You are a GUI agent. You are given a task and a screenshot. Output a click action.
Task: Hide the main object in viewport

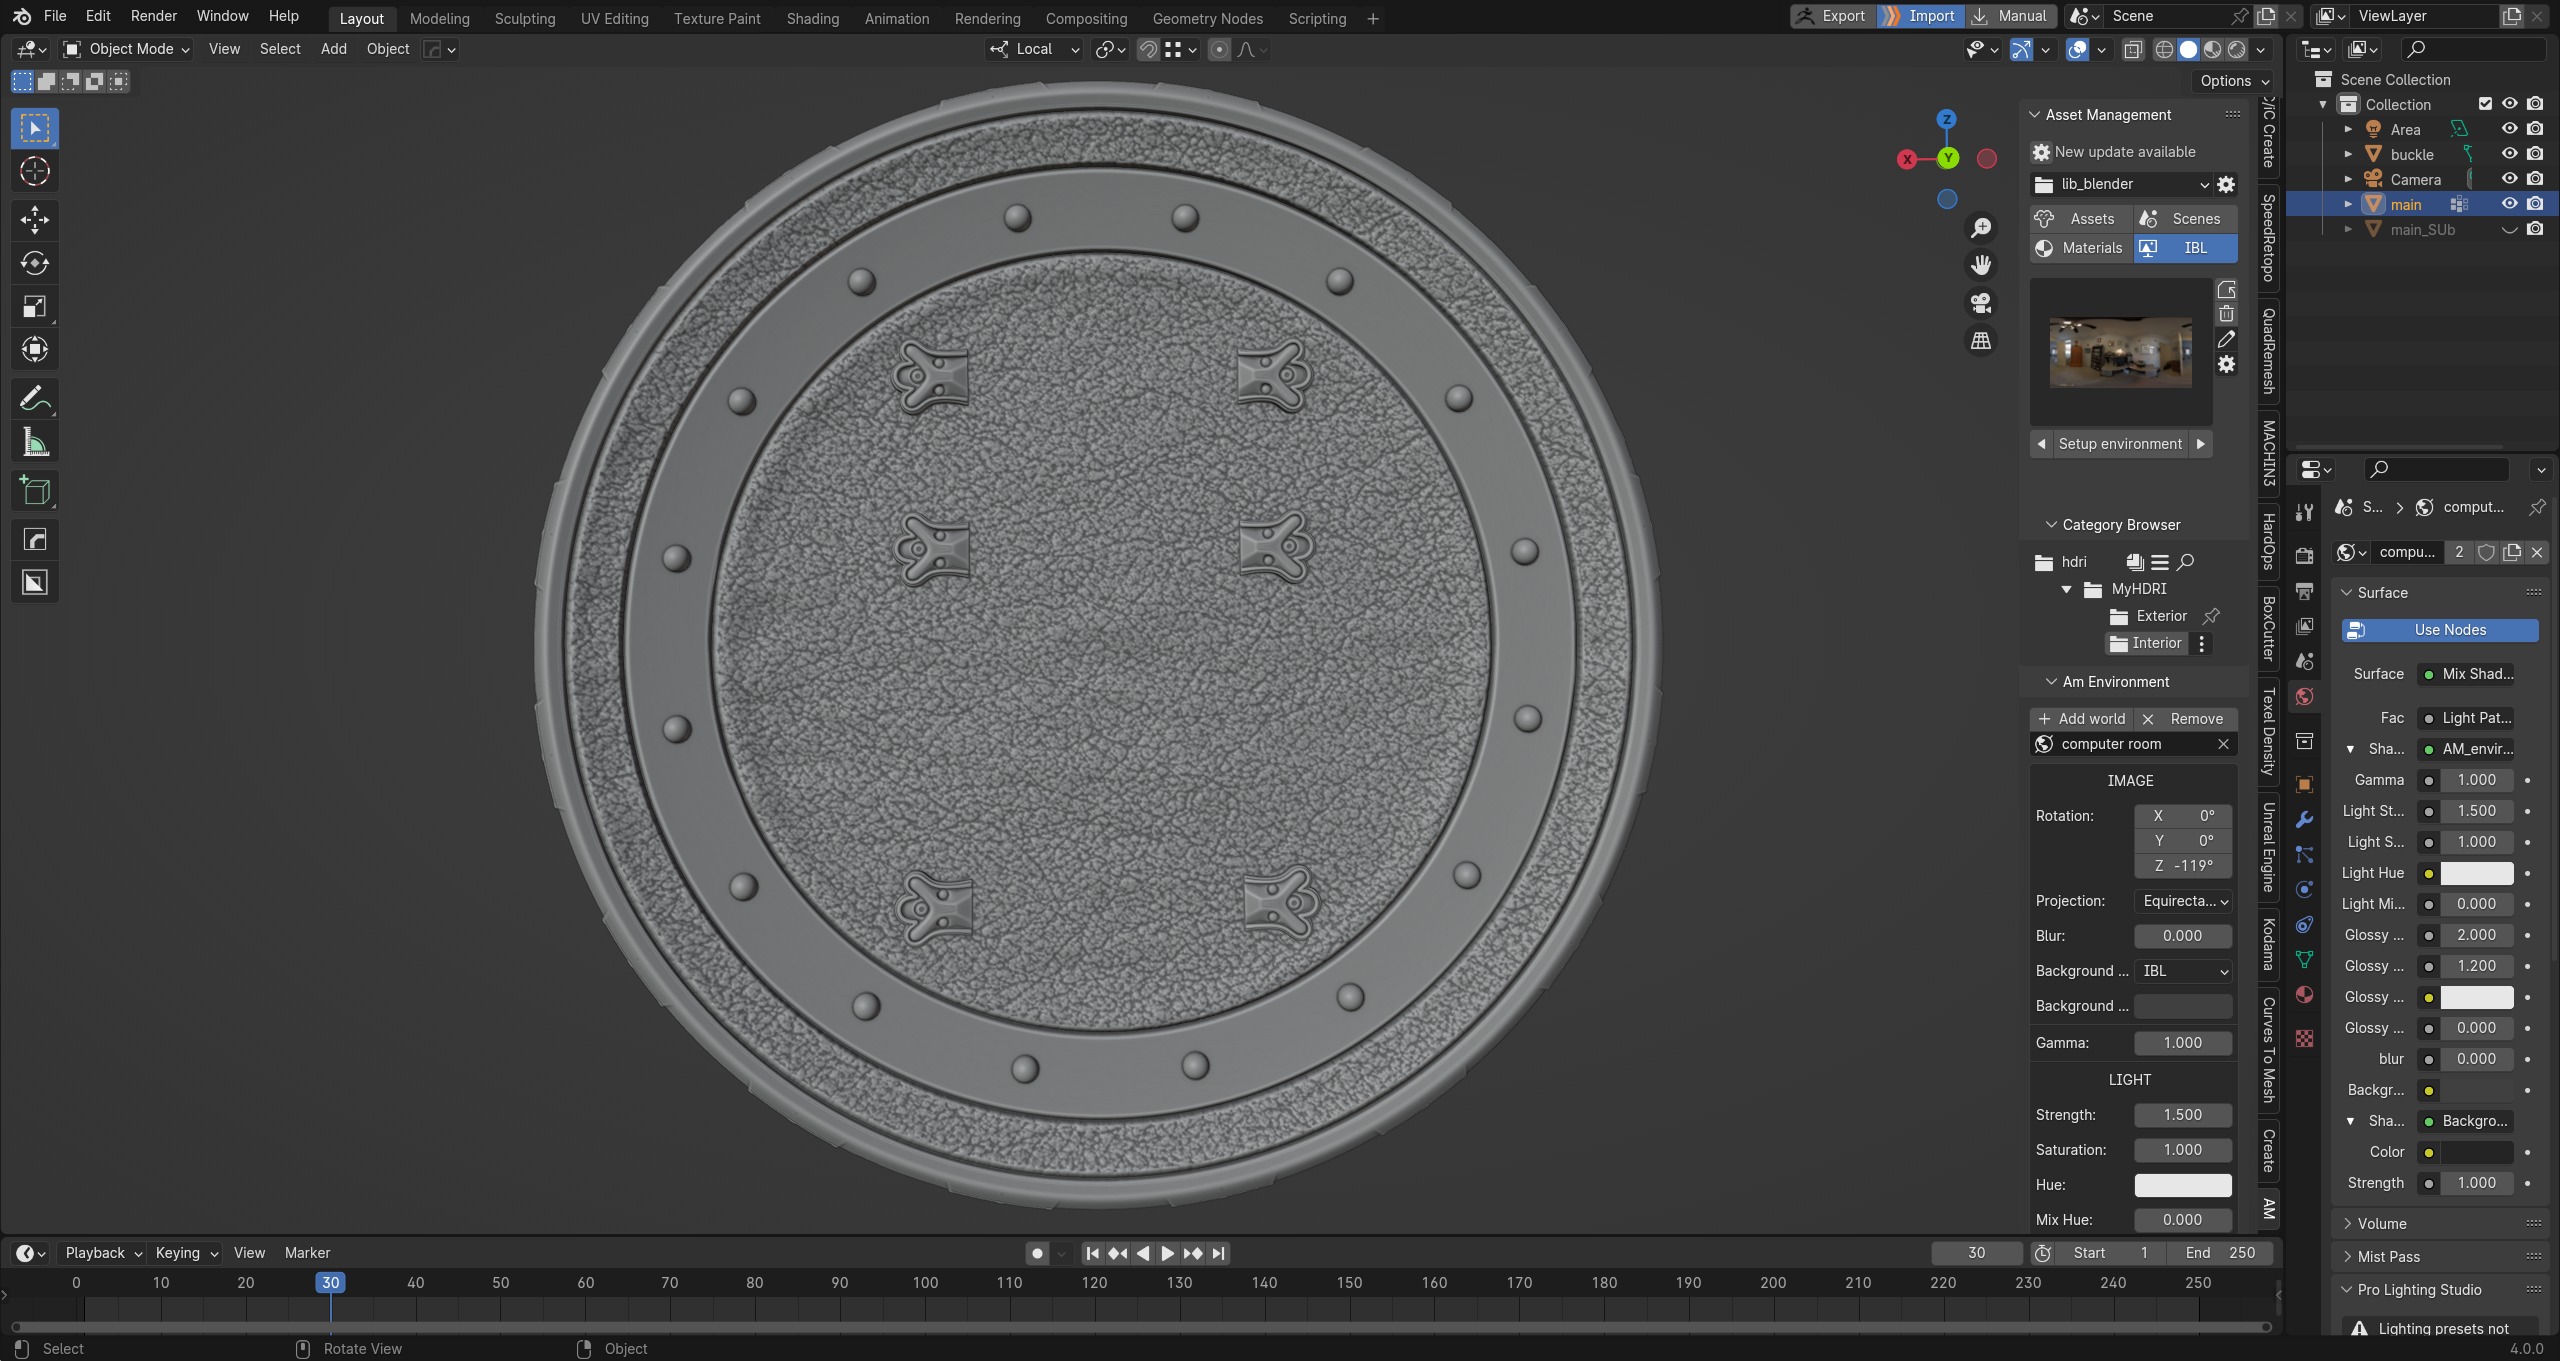coord(2509,204)
